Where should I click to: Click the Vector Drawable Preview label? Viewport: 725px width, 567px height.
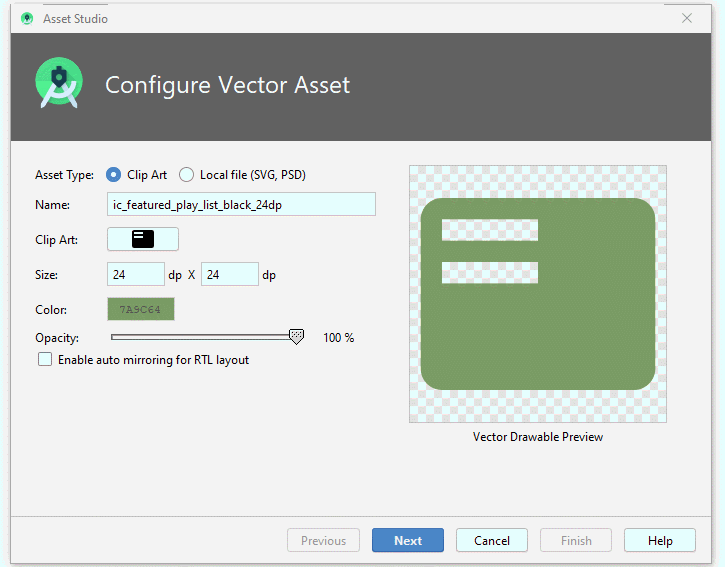538,437
